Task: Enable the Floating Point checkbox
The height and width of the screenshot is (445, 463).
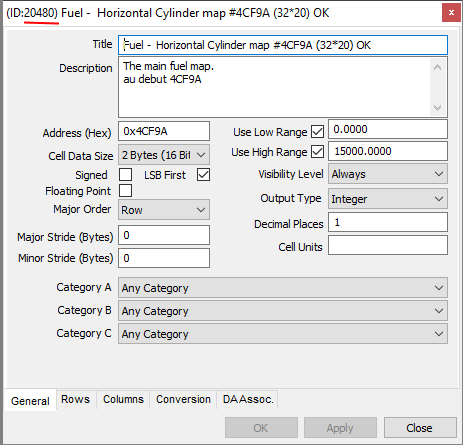Action: pyautogui.click(x=125, y=191)
